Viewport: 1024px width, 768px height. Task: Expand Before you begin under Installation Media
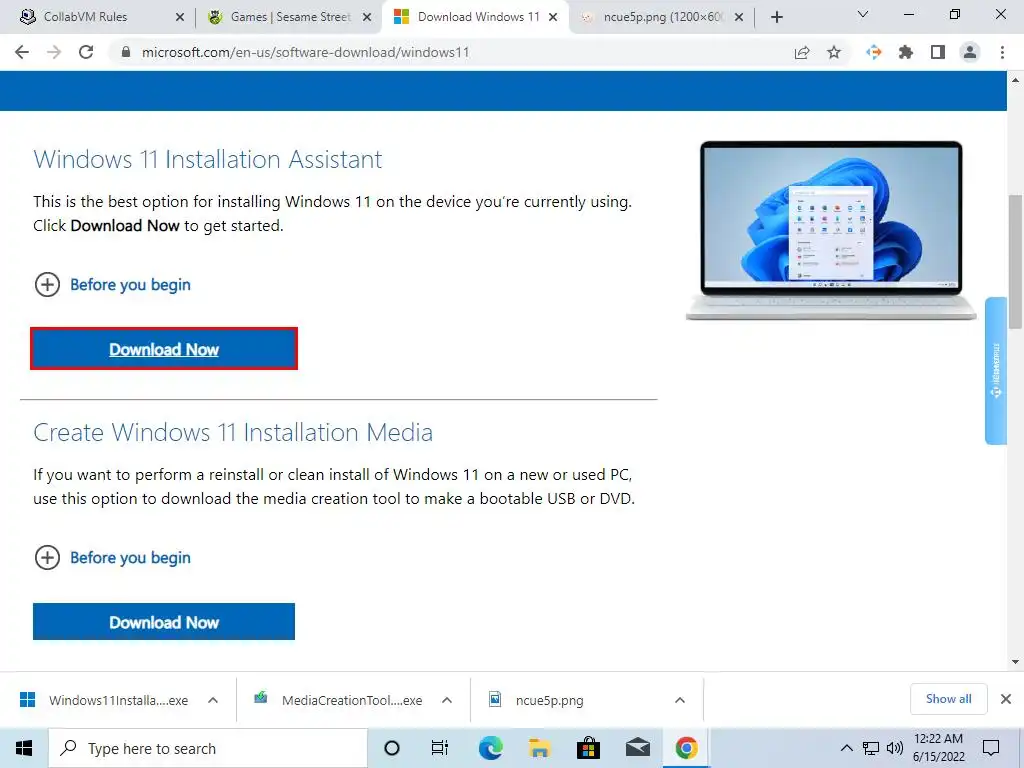click(x=112, y=558)
